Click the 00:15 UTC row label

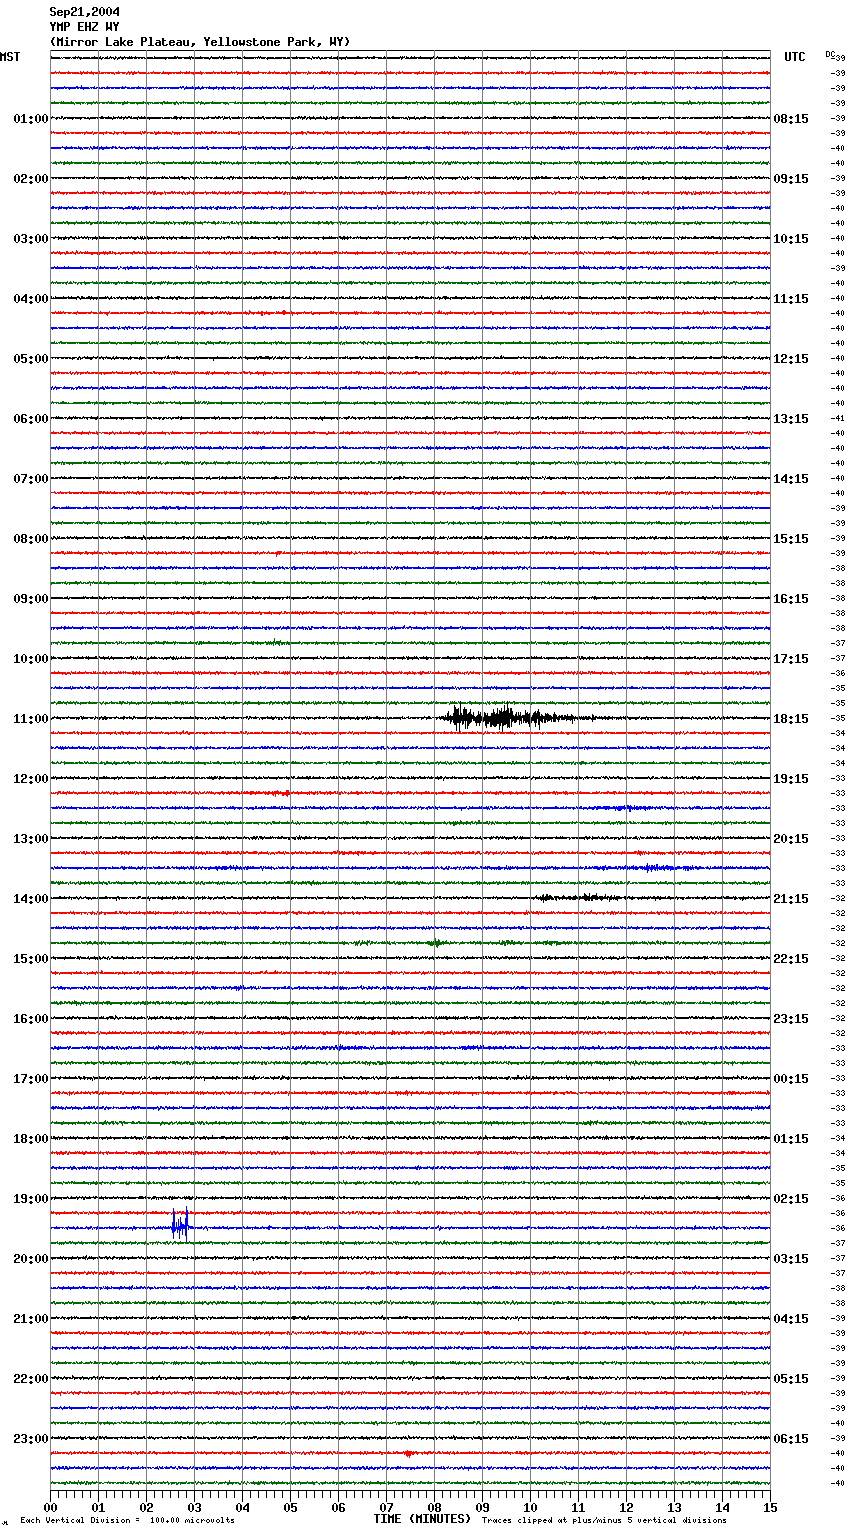(x=791, y=1079)
